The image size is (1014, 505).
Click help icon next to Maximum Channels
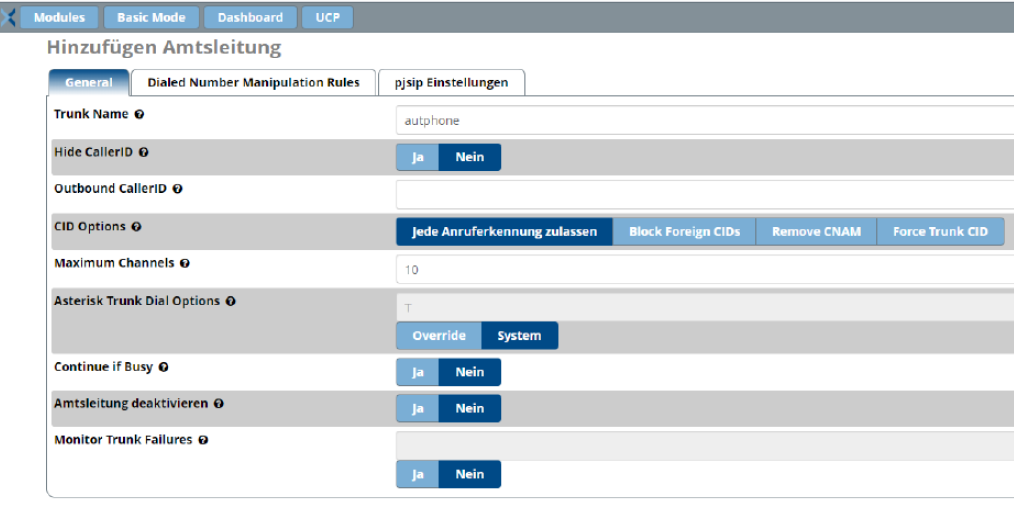(x=185, y=264)
